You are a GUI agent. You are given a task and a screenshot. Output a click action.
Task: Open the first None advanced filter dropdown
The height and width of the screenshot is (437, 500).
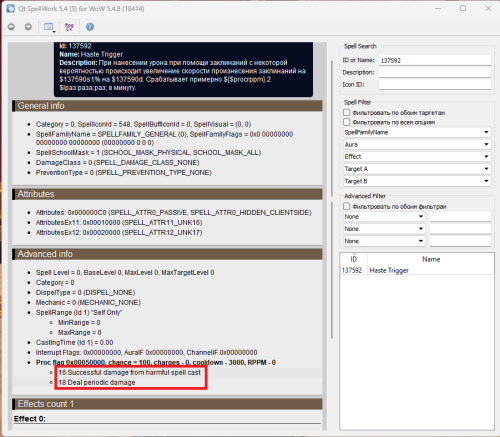pos(384,217)
